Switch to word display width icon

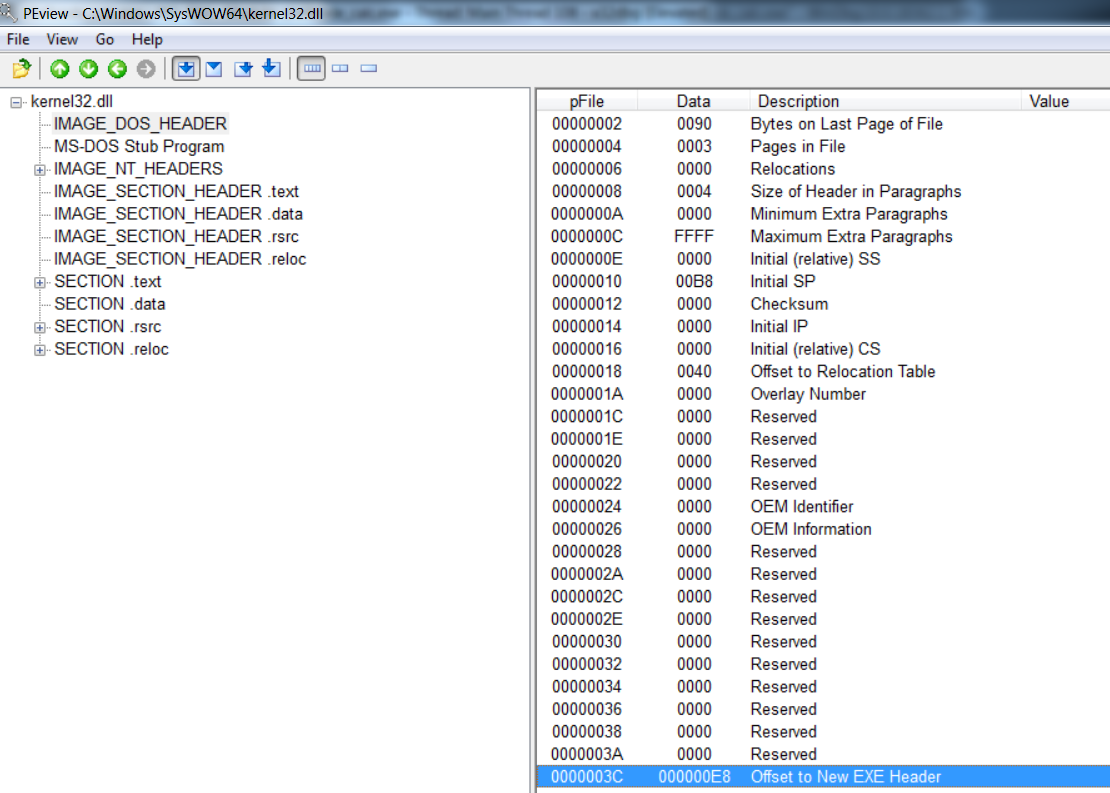(340, 68)
